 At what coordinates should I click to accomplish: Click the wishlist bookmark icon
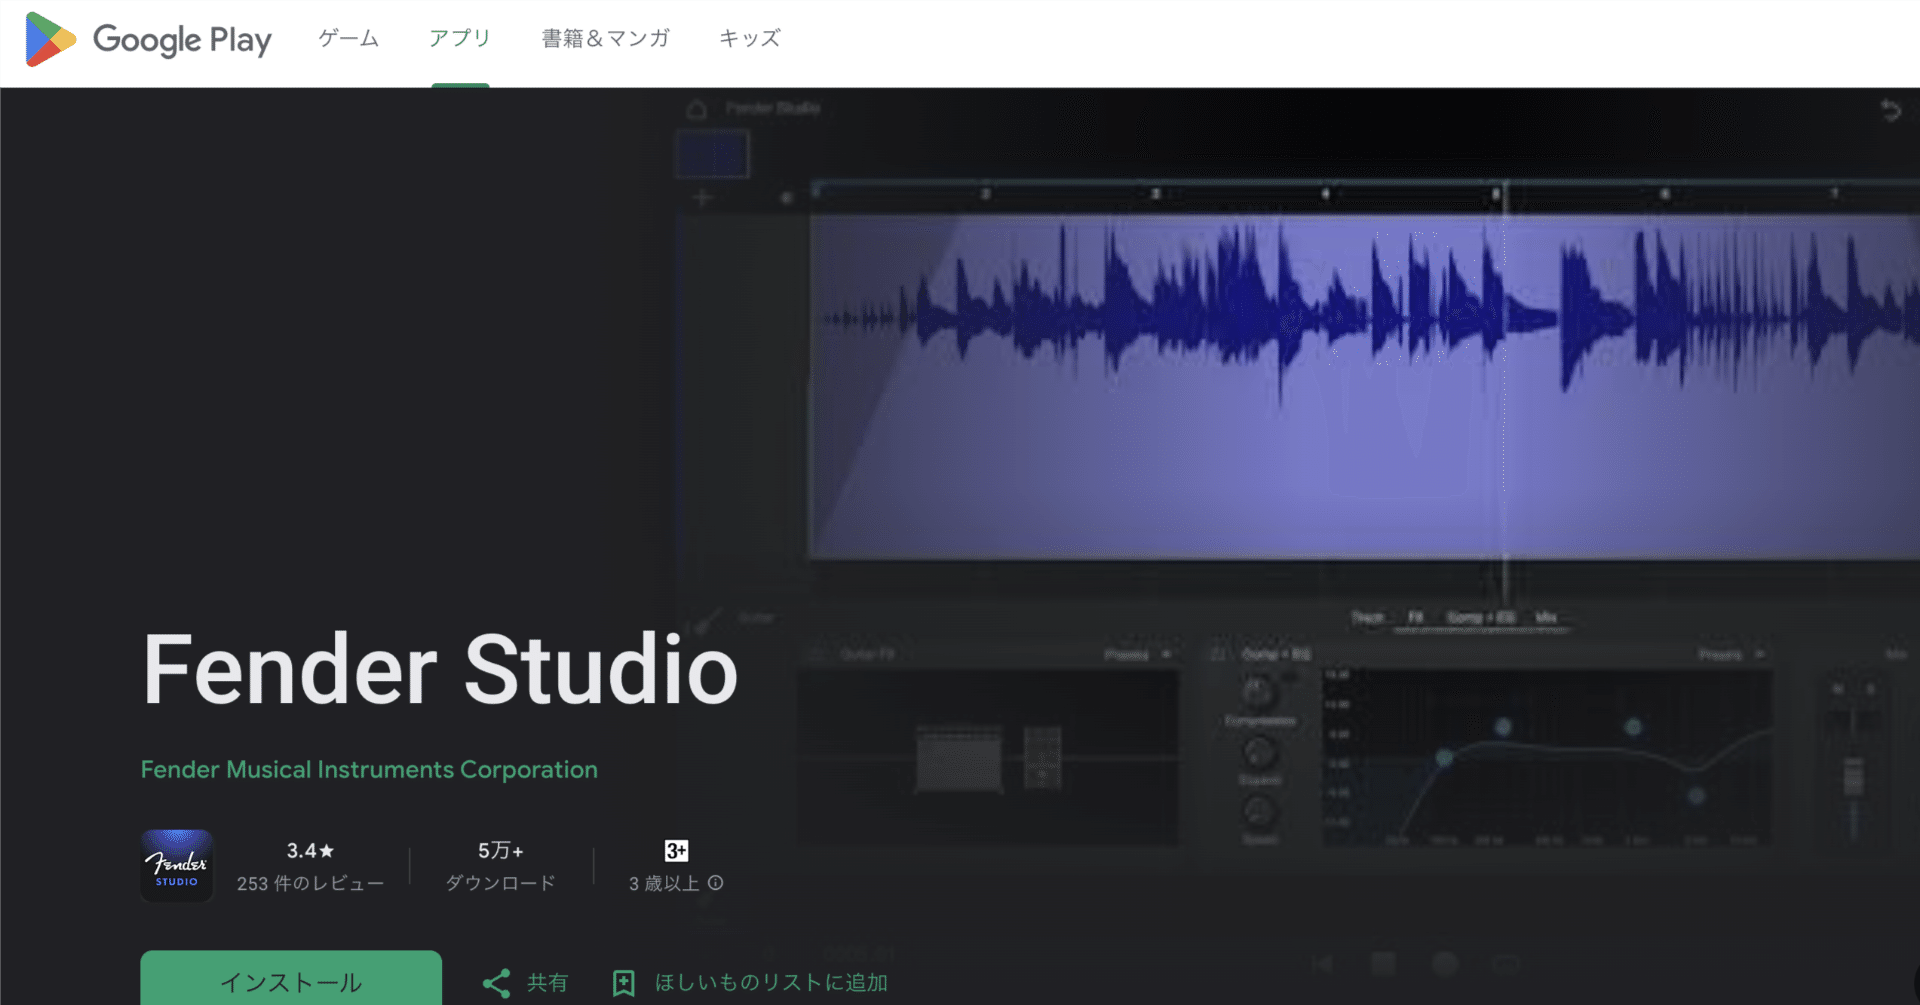(x=624, y=982)
